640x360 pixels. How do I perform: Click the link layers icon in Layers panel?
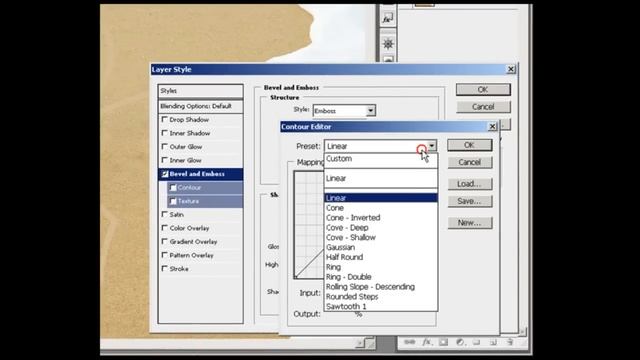[x=409, y=342]
